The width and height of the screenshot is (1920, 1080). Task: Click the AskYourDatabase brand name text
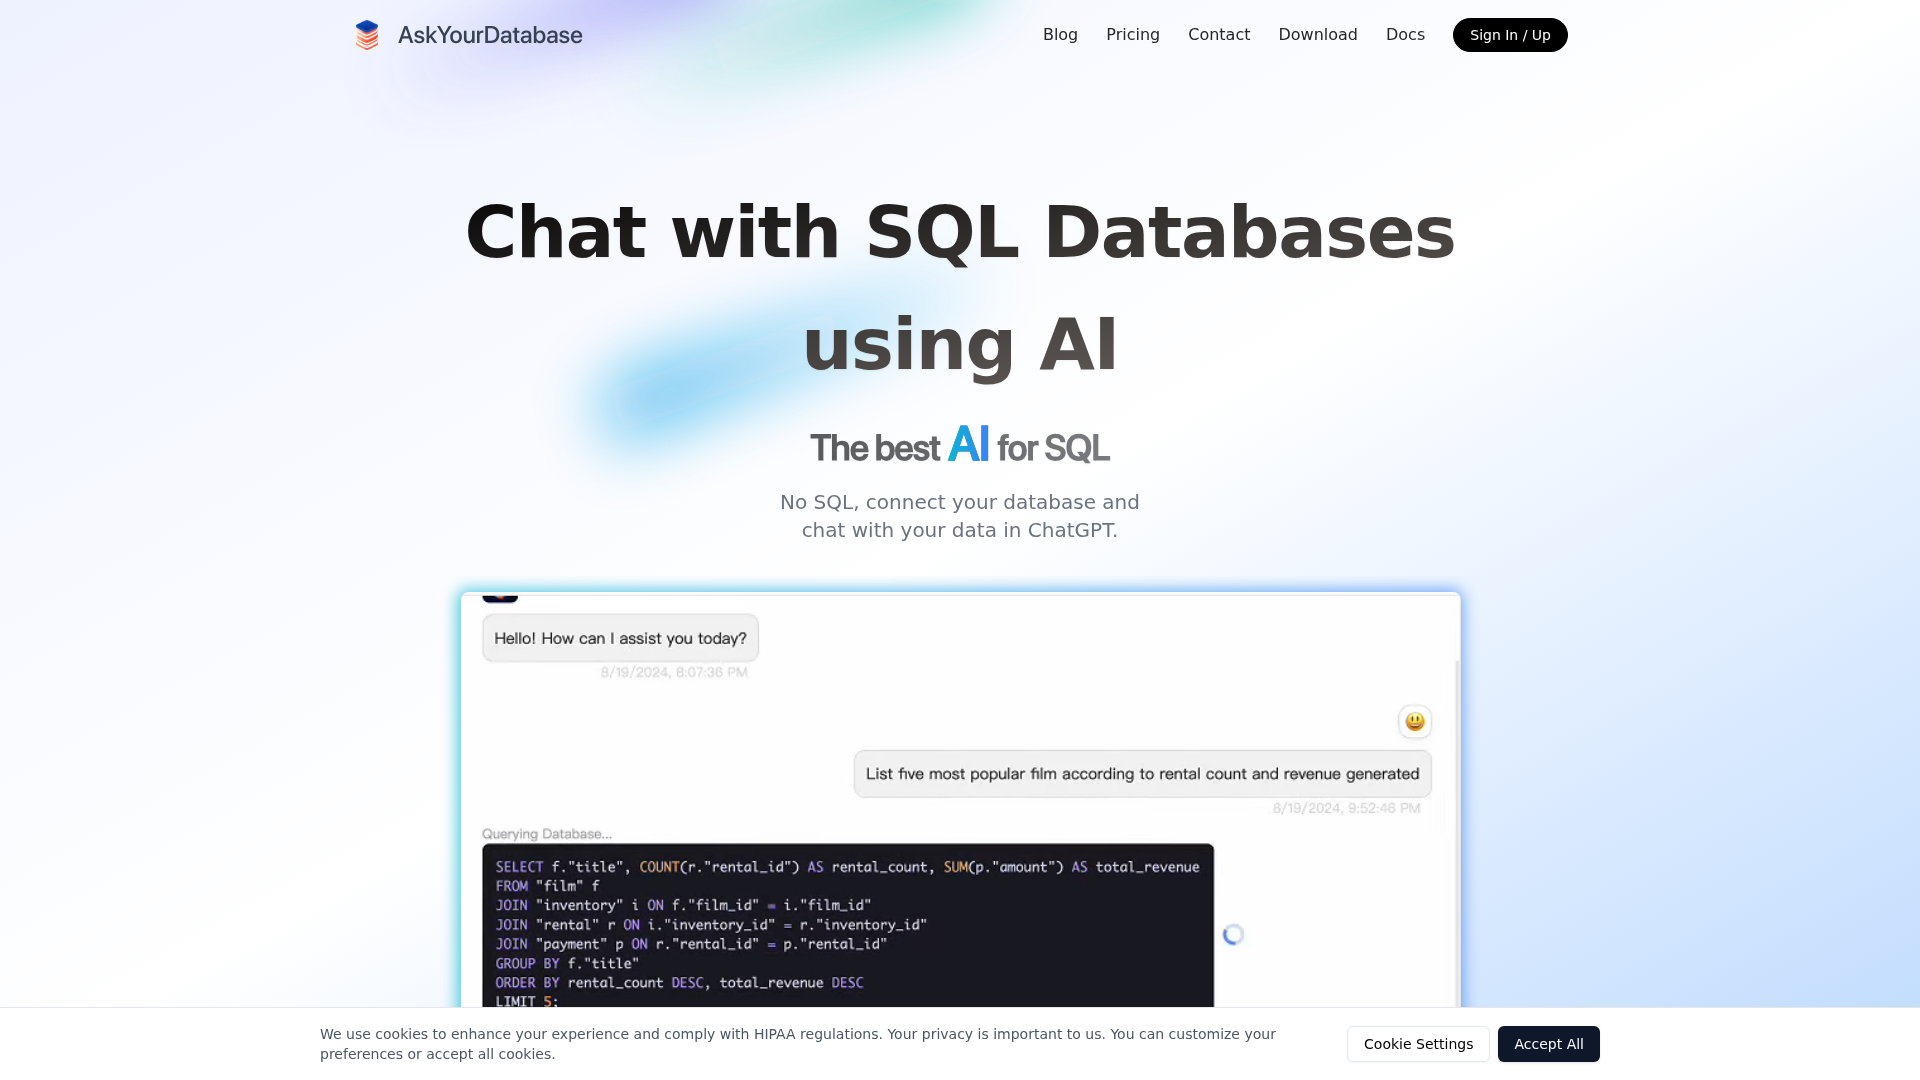click(x=489, y=35)
